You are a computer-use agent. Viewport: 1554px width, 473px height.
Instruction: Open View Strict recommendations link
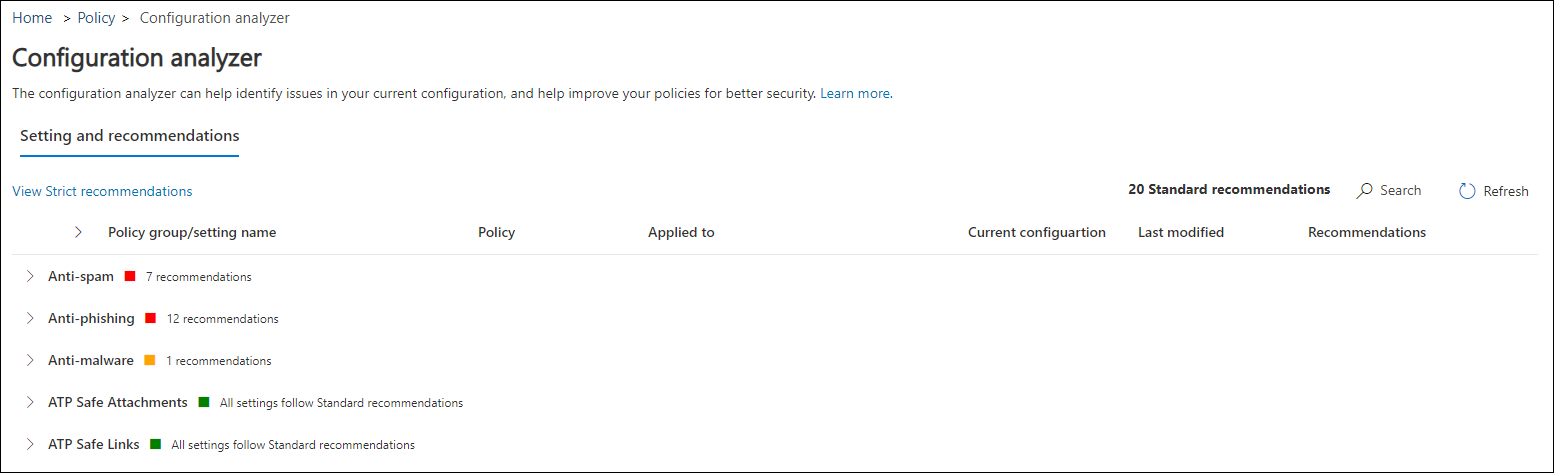click(102, 191)
